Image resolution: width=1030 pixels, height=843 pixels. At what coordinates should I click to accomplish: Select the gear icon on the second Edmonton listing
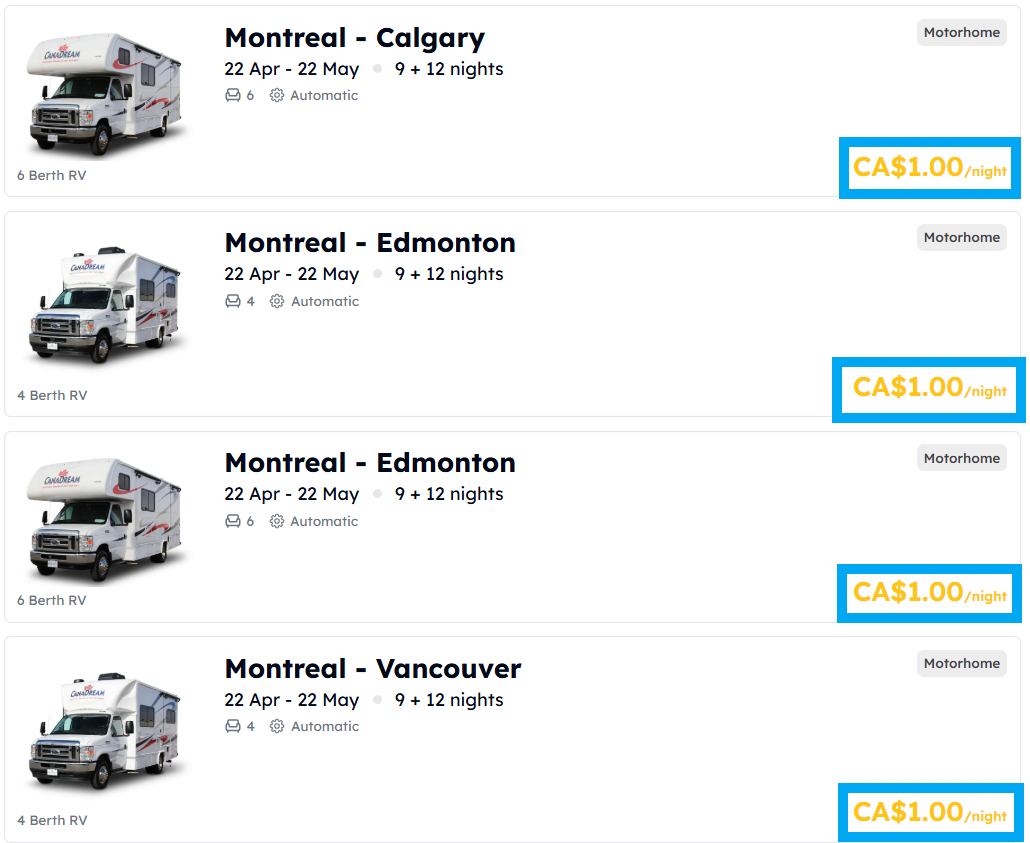pos(276,520)
